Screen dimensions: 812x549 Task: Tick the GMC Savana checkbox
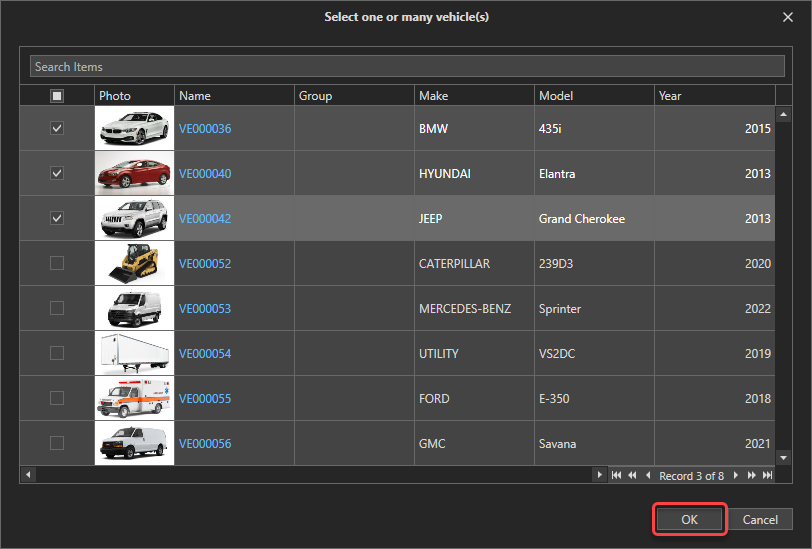pyautogui.click(x=57, y=443)
